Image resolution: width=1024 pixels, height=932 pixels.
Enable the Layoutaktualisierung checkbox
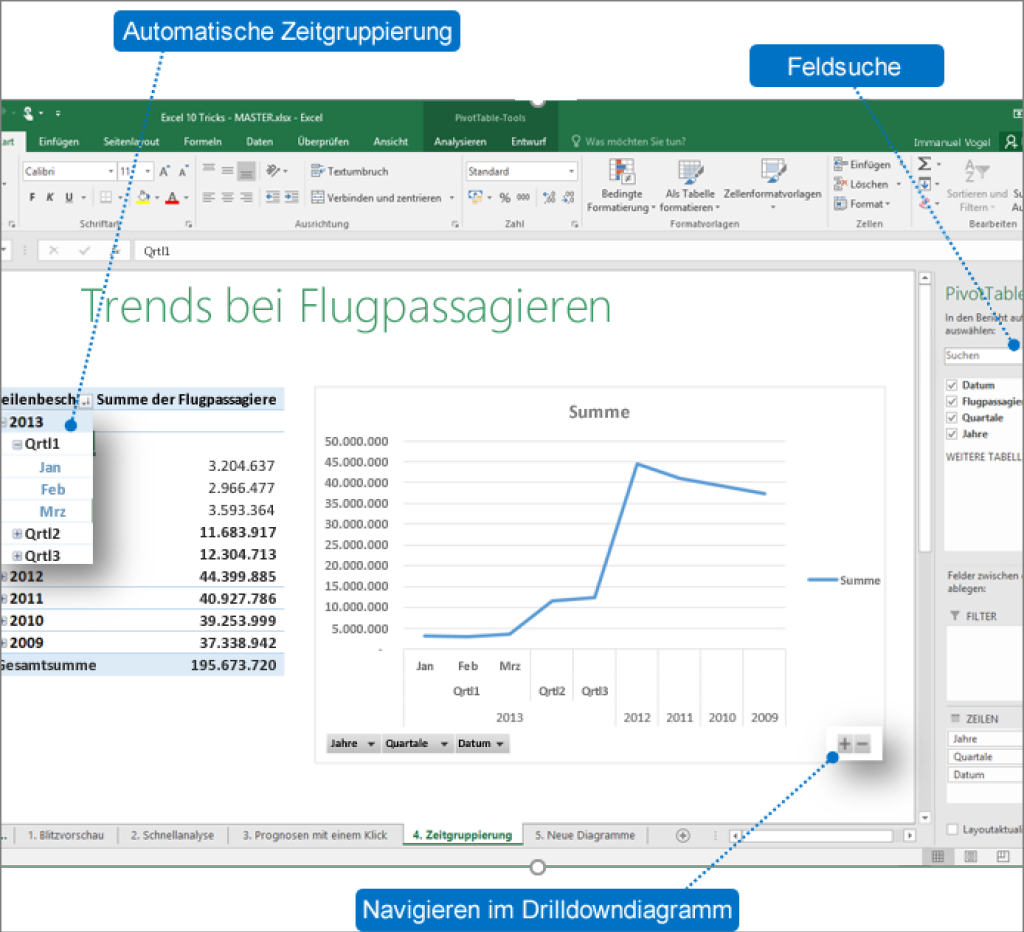952,829
